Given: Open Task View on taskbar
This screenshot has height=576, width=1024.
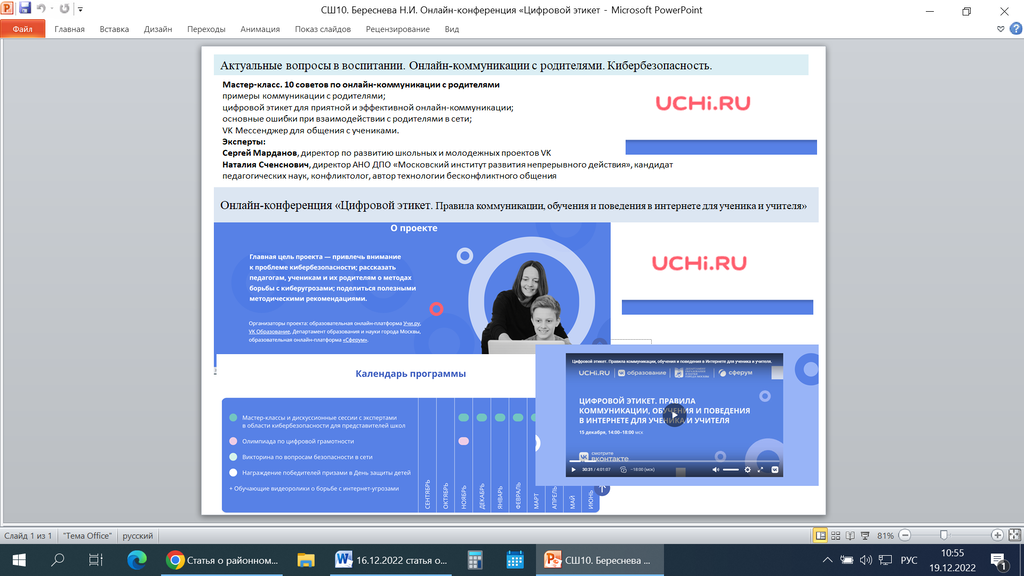Looking at the screenshot, I should click(95, 560).
